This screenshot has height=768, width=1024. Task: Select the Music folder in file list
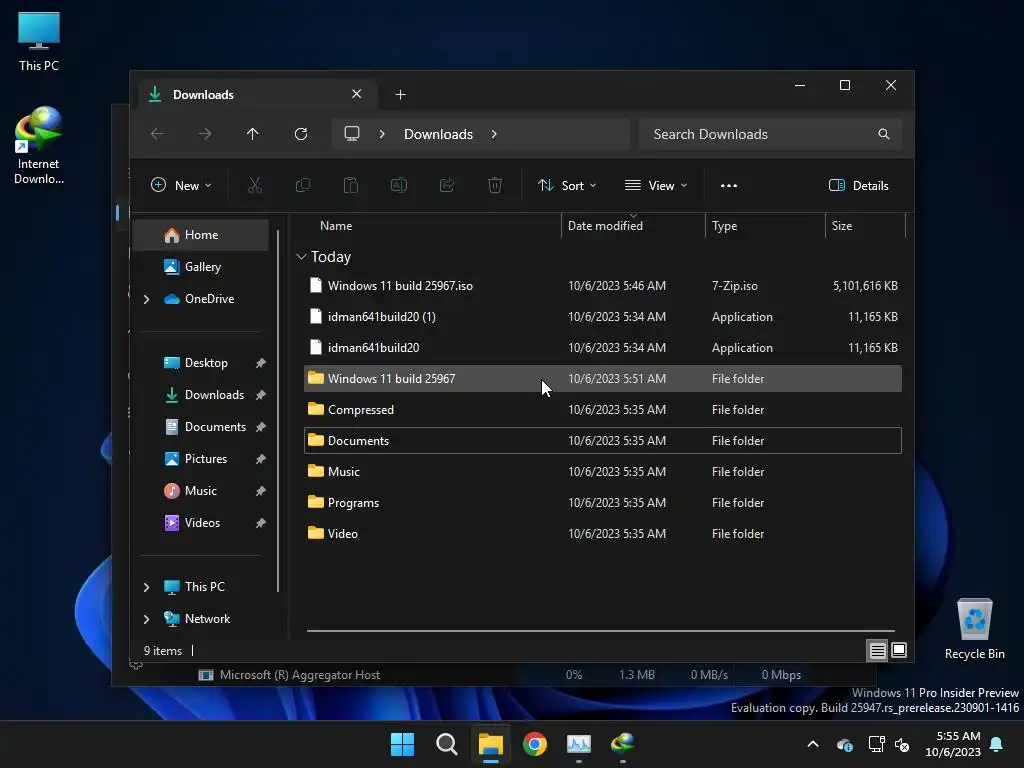(603, 472)
